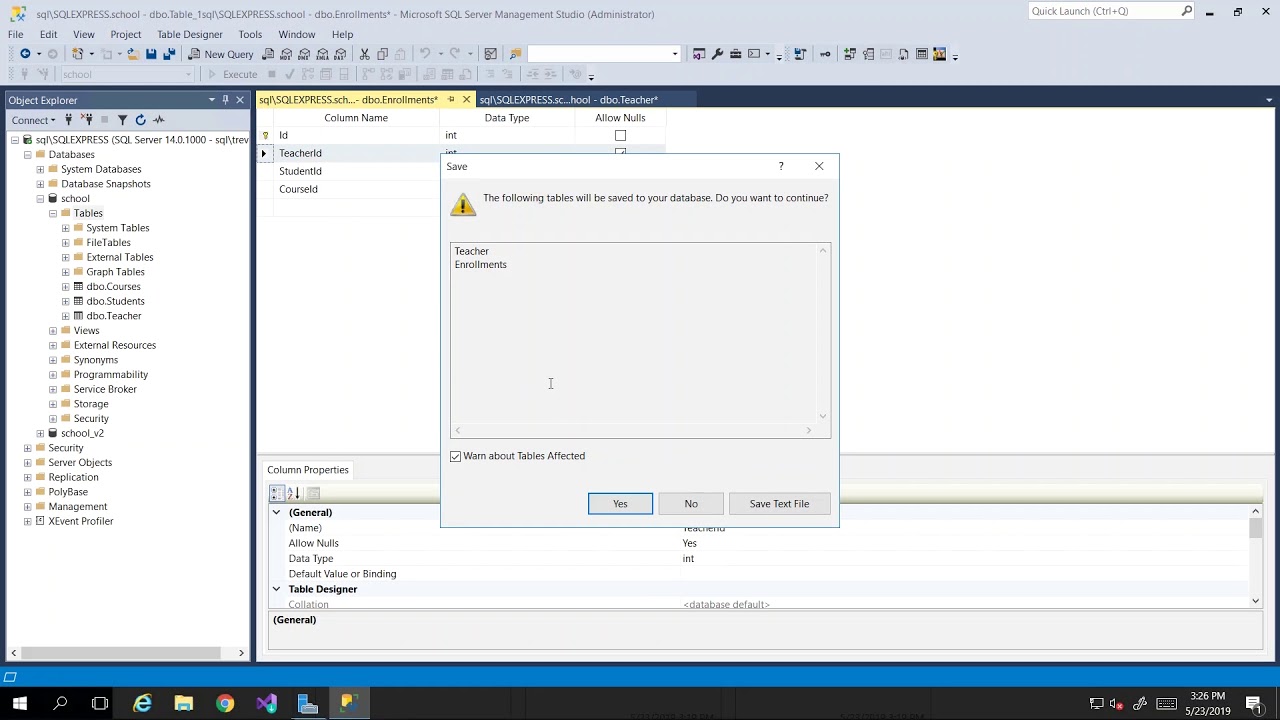Image resolution: width=1280 pixels, height=720 pixels.
Task: Click the Filter icon in Object Explorer
Action: tap(122, 120)
